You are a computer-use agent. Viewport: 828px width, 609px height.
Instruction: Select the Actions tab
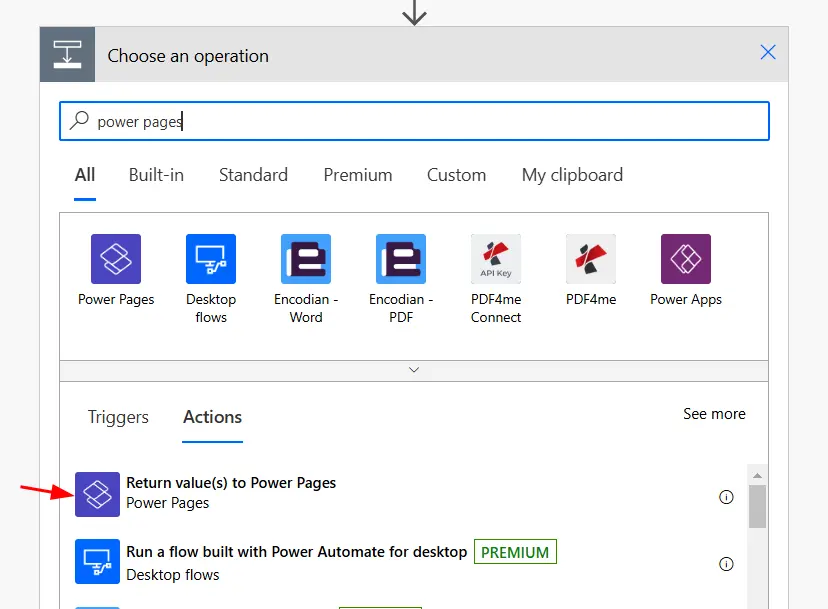pyautogui.click(x=212, y=417)
